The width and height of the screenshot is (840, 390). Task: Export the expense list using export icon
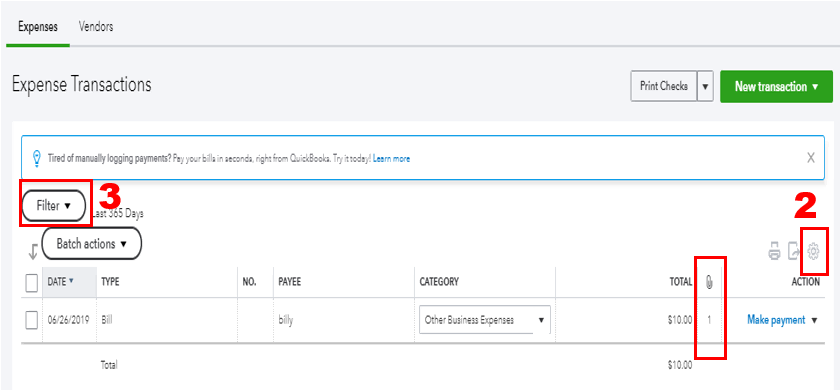coord(793,251)
